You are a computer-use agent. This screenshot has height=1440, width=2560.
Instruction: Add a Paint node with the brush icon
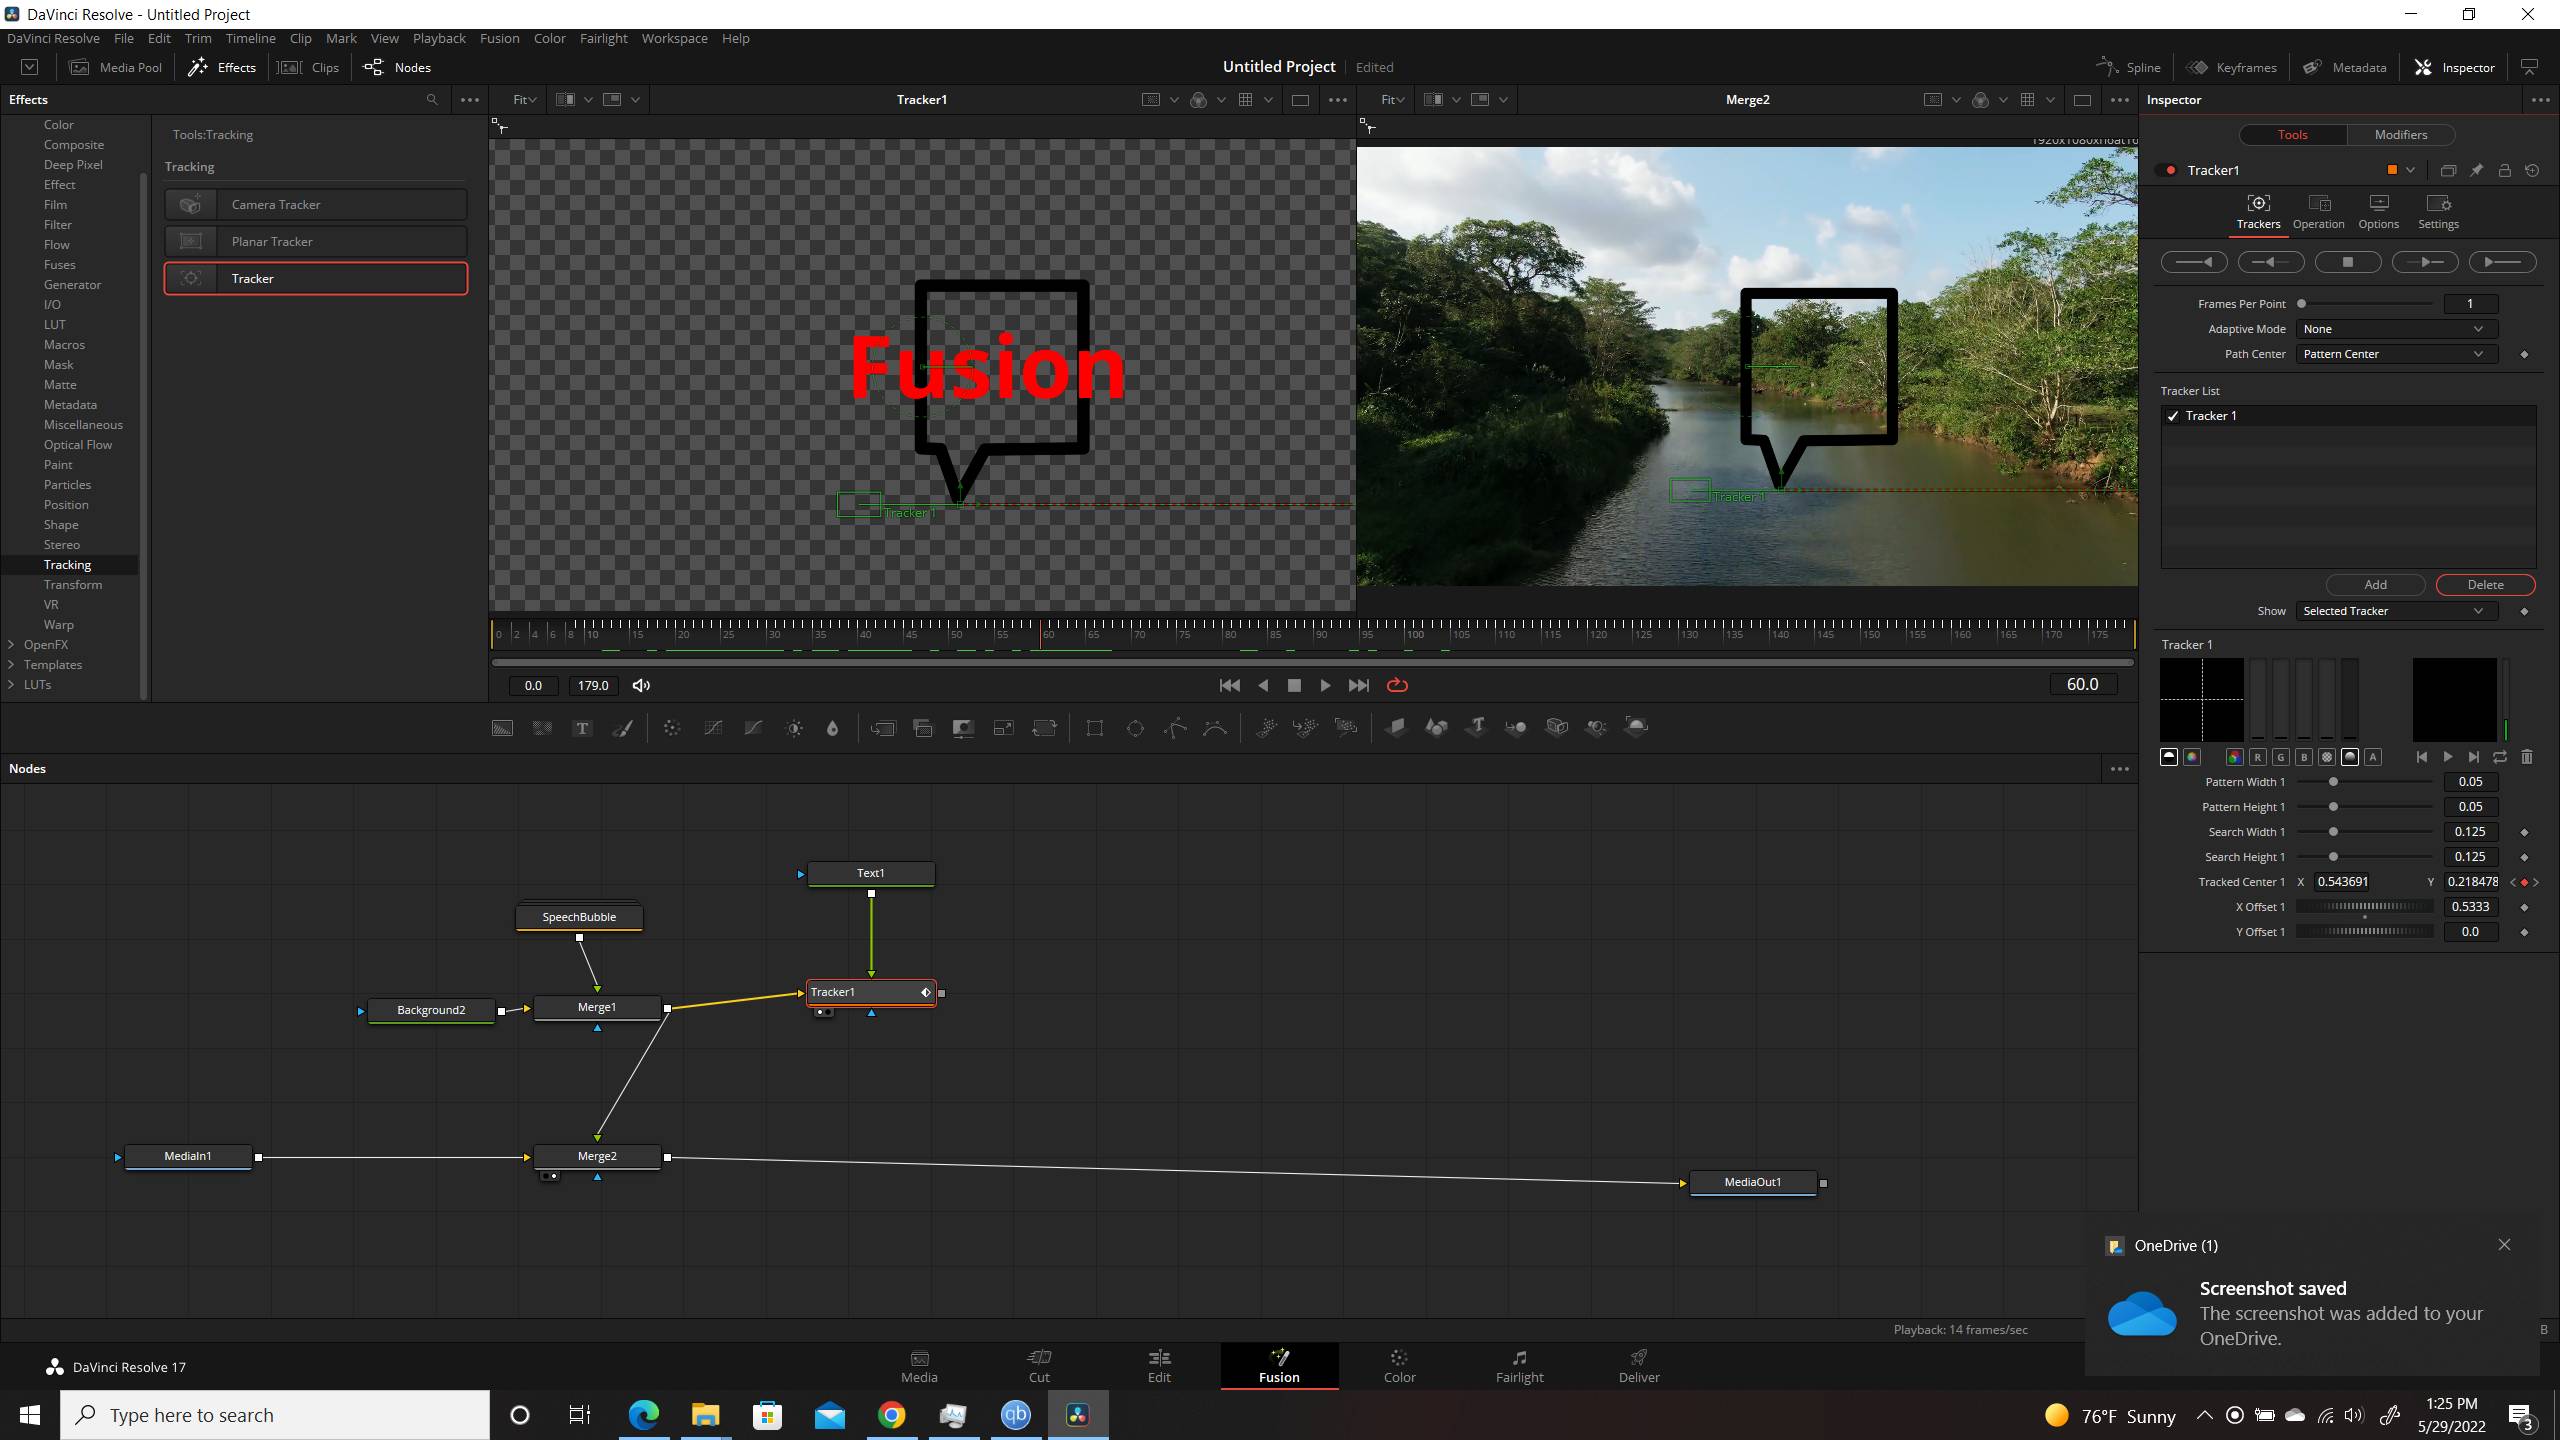[x=622, y=728]
